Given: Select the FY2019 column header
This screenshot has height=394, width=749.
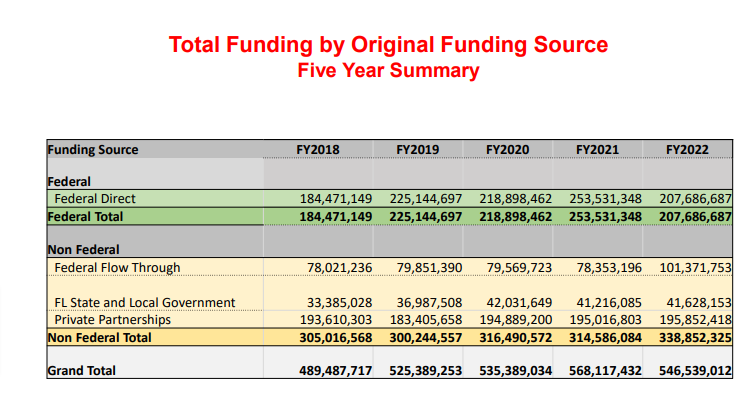Looking at the screenshot, I should pyautogui.click(x=417, y=149).
